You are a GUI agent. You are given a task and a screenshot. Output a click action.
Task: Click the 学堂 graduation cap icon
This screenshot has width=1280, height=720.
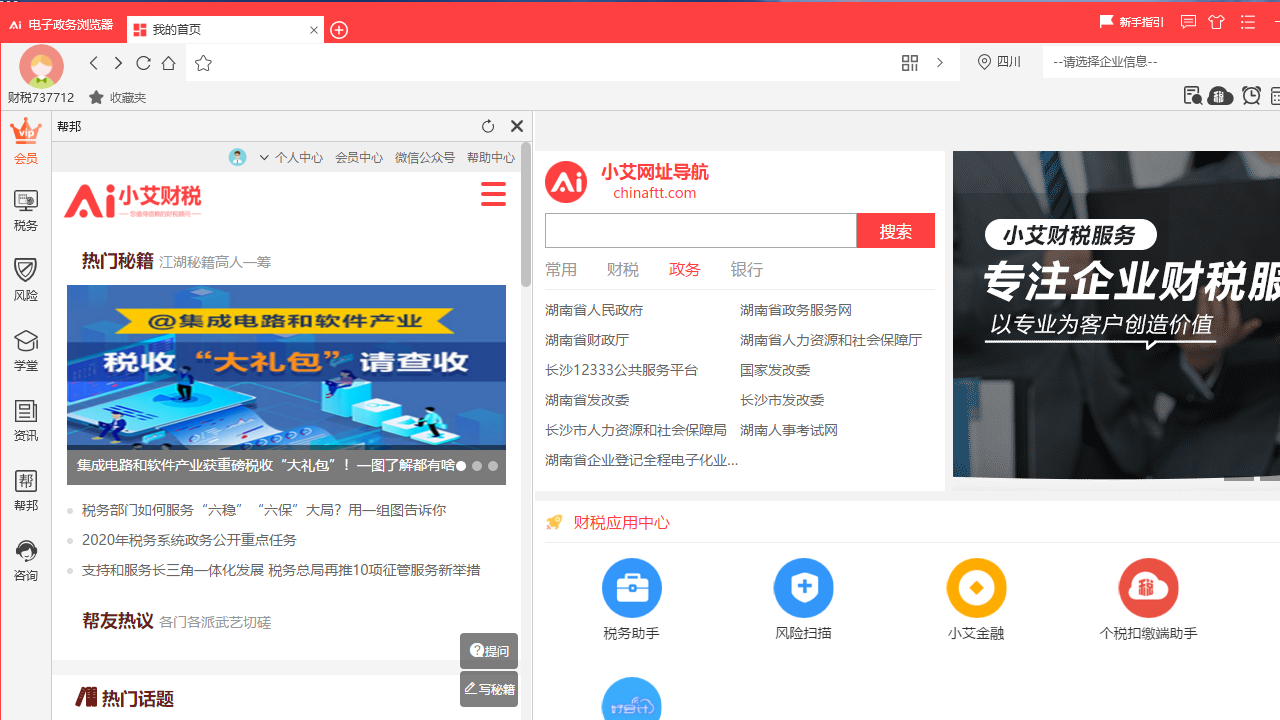25,349
